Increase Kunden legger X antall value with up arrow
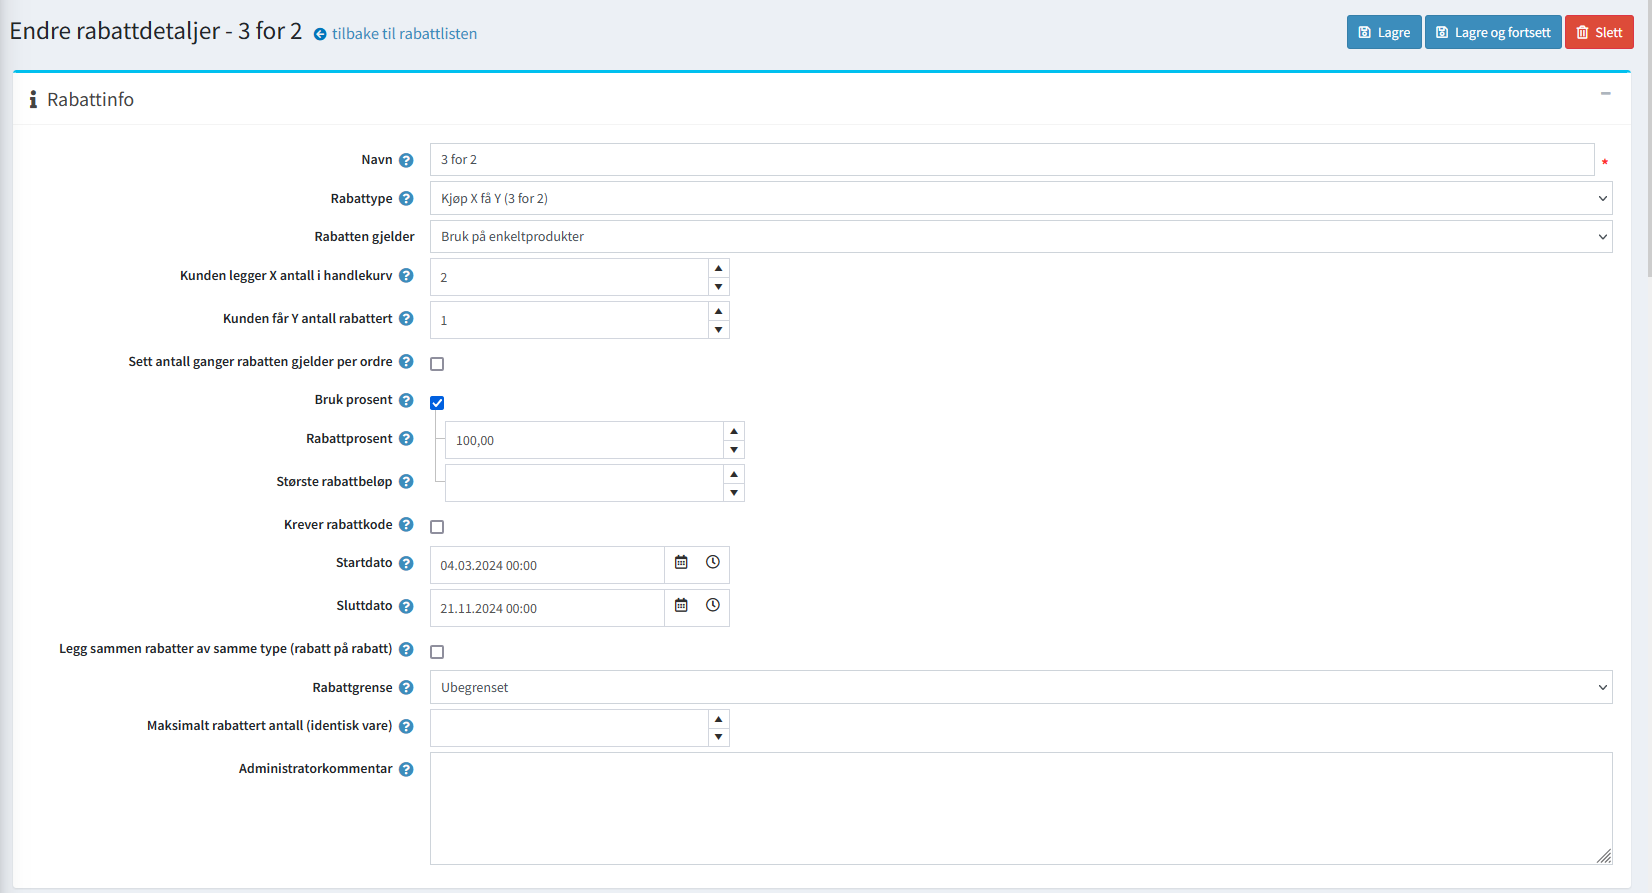The width and height of the screenshot is (1652, 893). click(718, 268)
